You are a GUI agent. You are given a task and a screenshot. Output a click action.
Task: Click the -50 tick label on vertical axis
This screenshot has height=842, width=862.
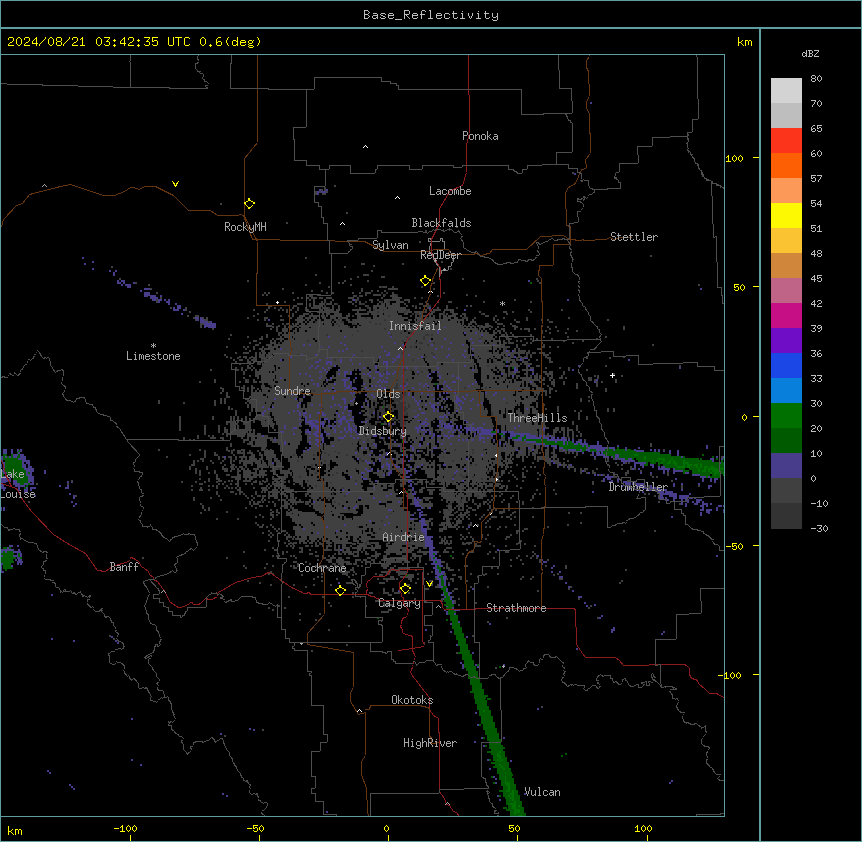click(734, 546)
